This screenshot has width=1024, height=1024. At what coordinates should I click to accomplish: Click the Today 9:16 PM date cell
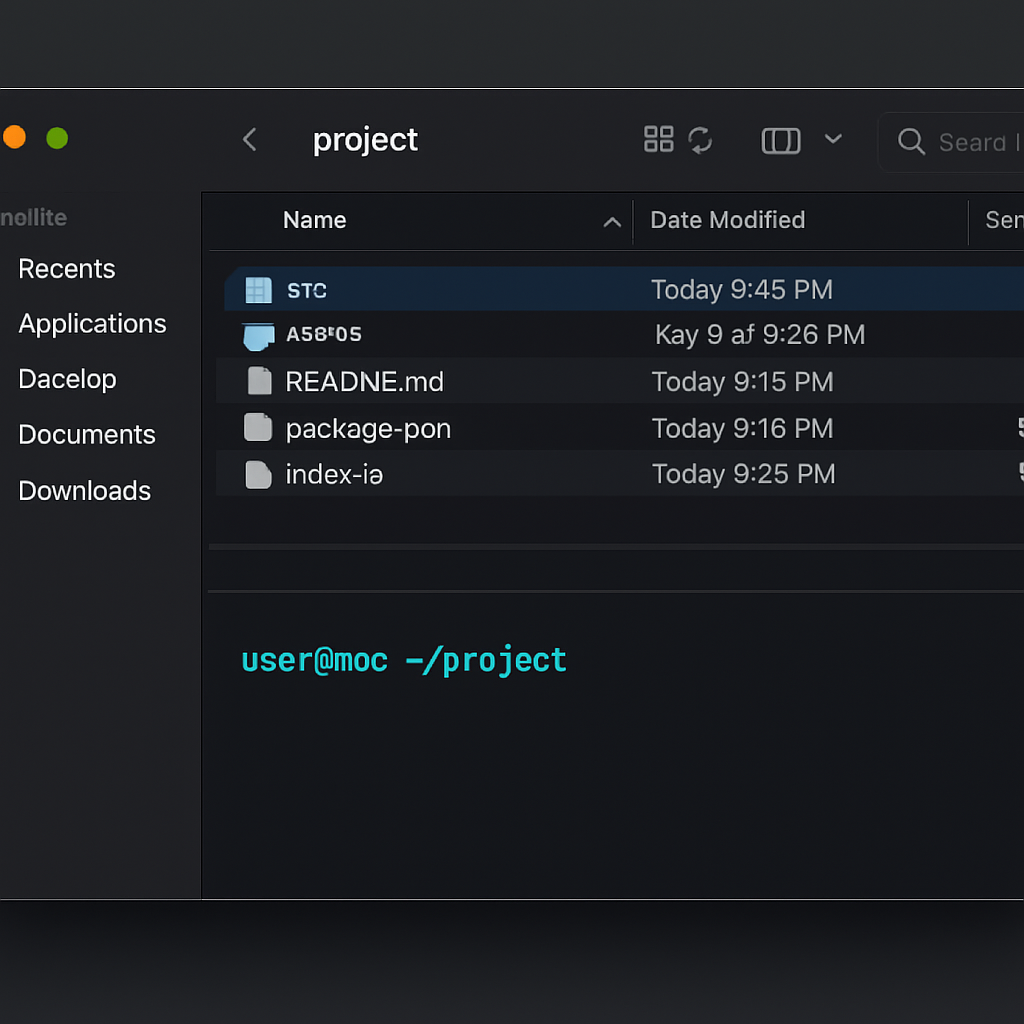(x=743, y=429)
